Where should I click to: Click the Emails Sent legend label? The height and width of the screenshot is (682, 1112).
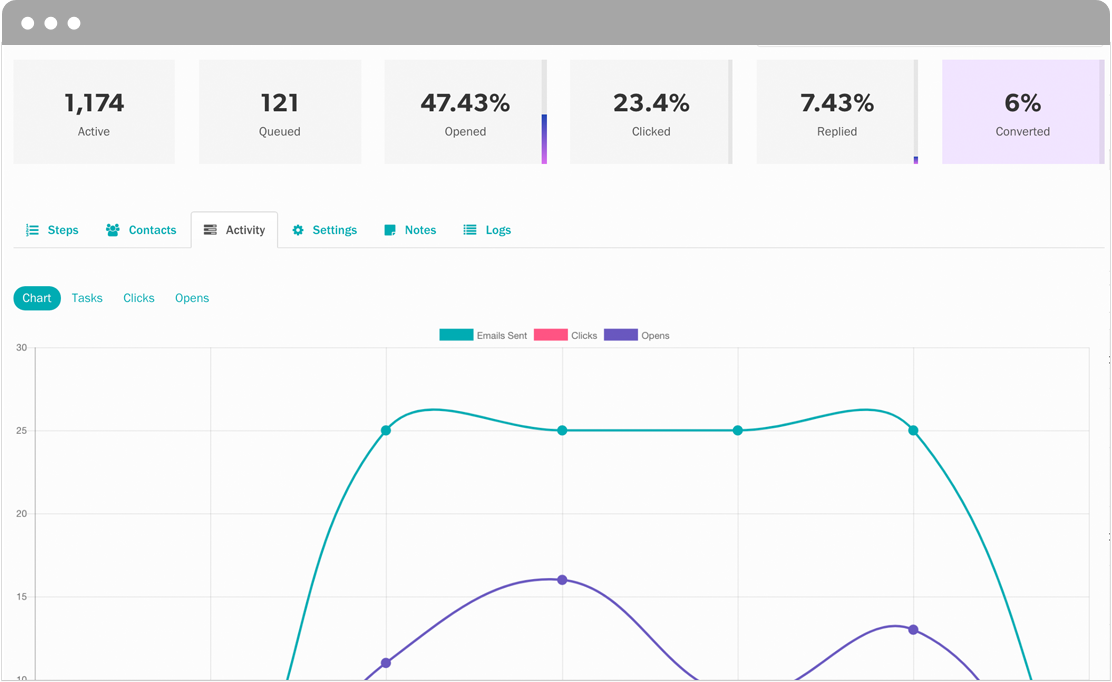pos(502,335)
